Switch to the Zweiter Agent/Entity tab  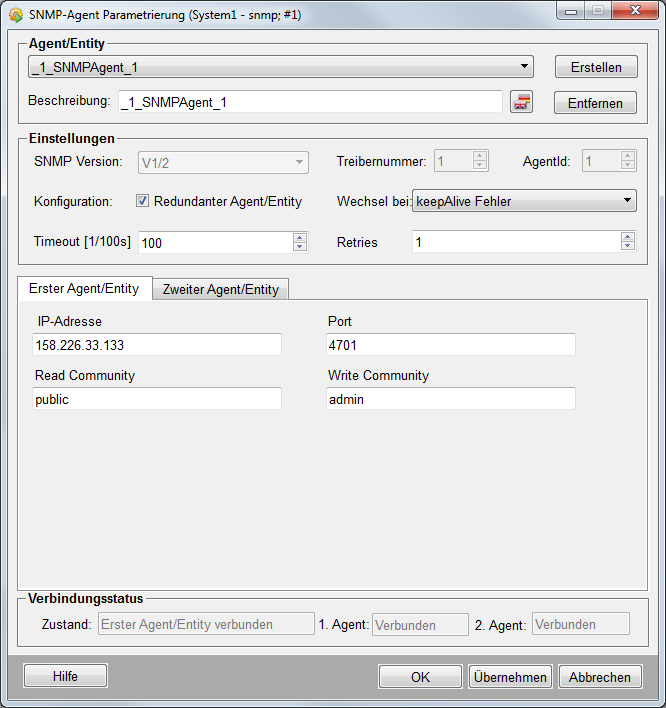[220, 289]
